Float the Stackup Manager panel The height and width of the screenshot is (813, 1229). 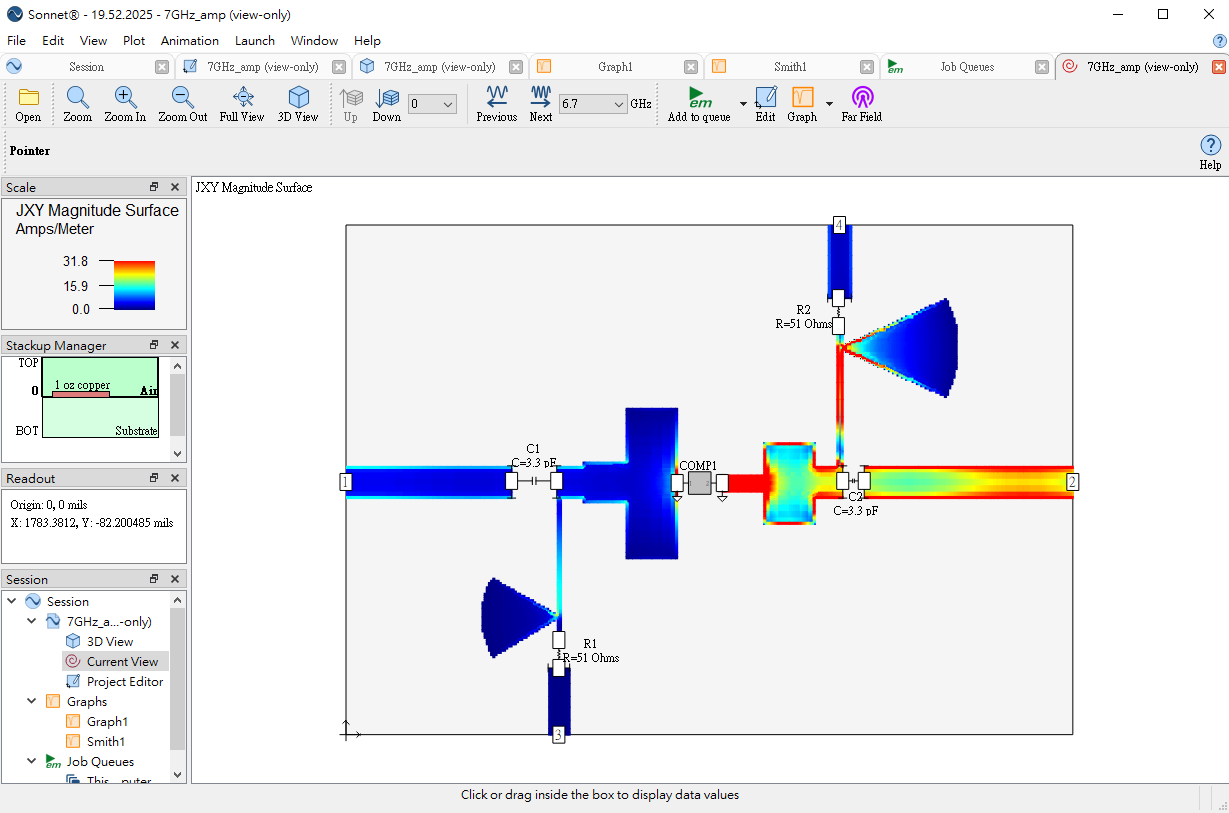click(x=154, y=345)
